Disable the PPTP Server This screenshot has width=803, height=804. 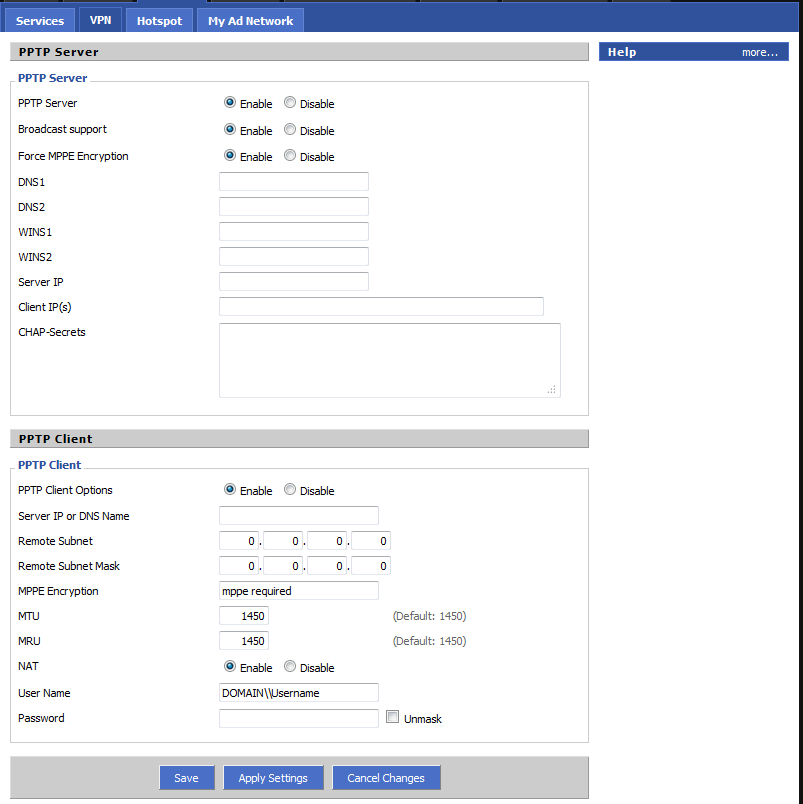coord(289,102)
